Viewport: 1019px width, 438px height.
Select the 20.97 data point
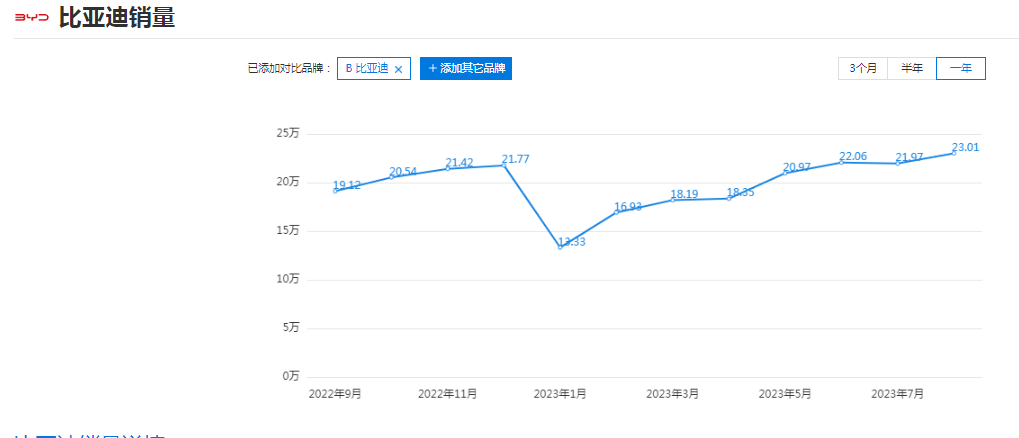785,172
